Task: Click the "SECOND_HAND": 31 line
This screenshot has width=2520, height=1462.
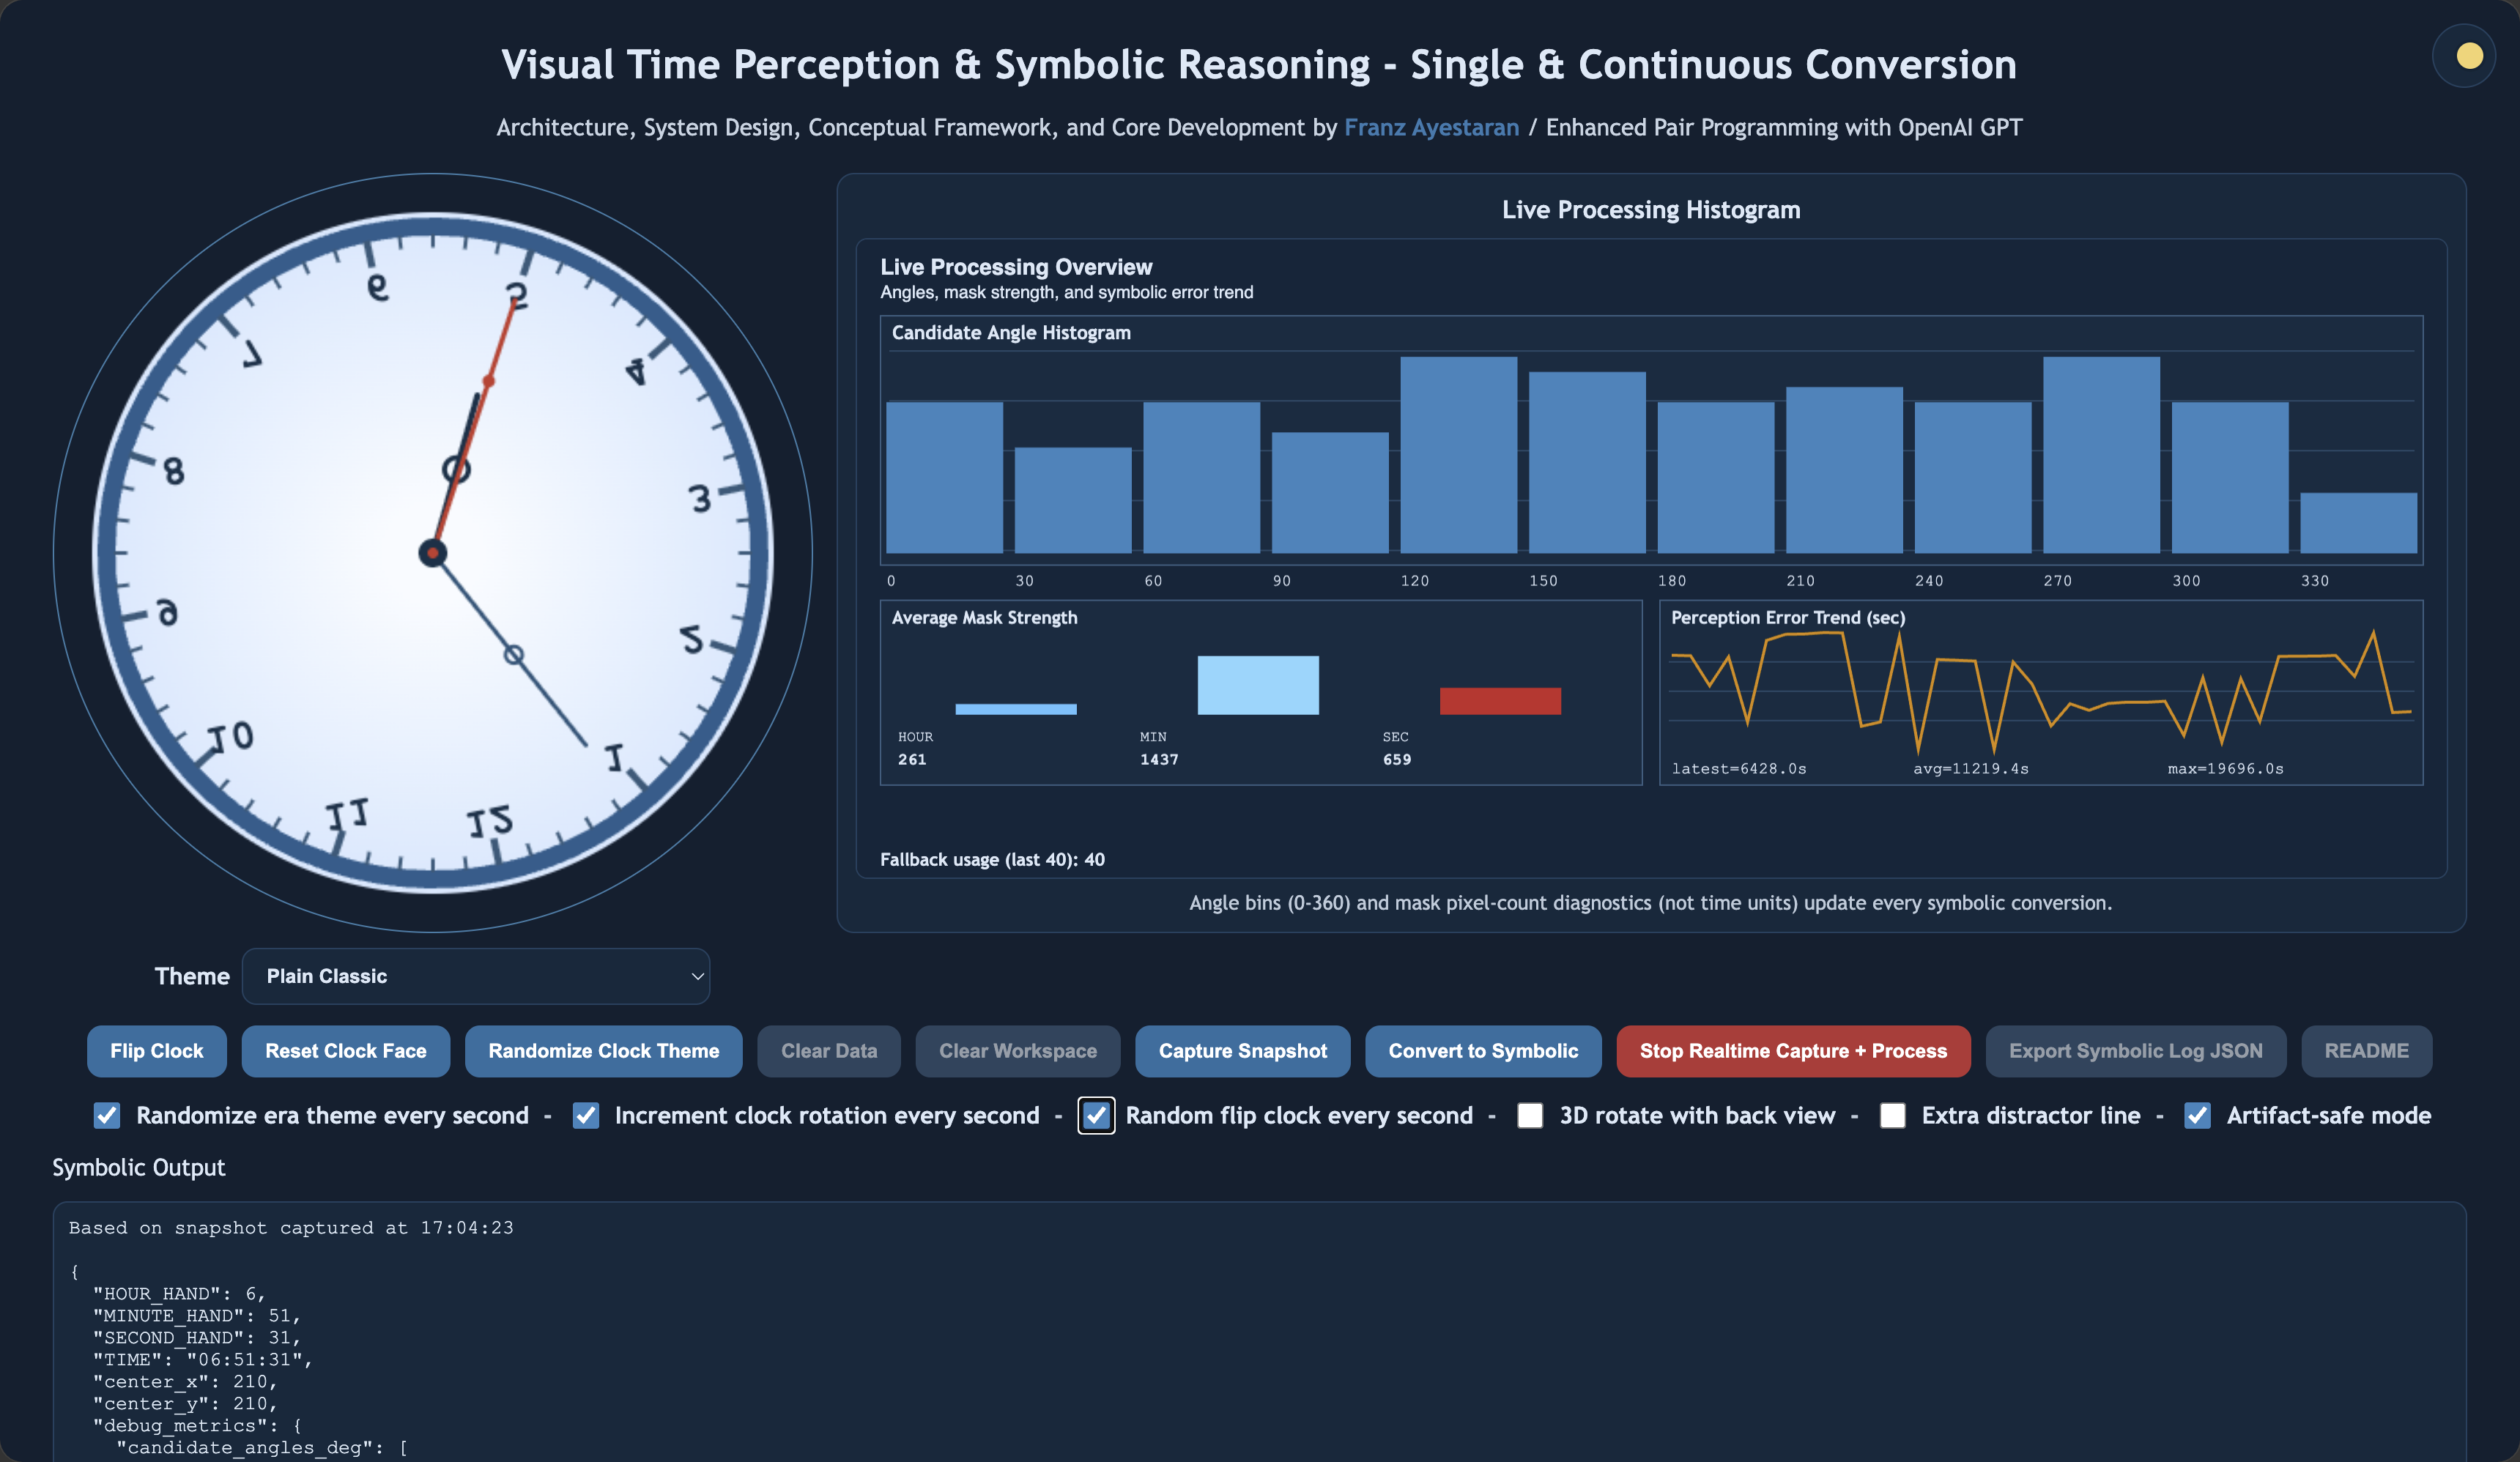Action: [197, 1338]
